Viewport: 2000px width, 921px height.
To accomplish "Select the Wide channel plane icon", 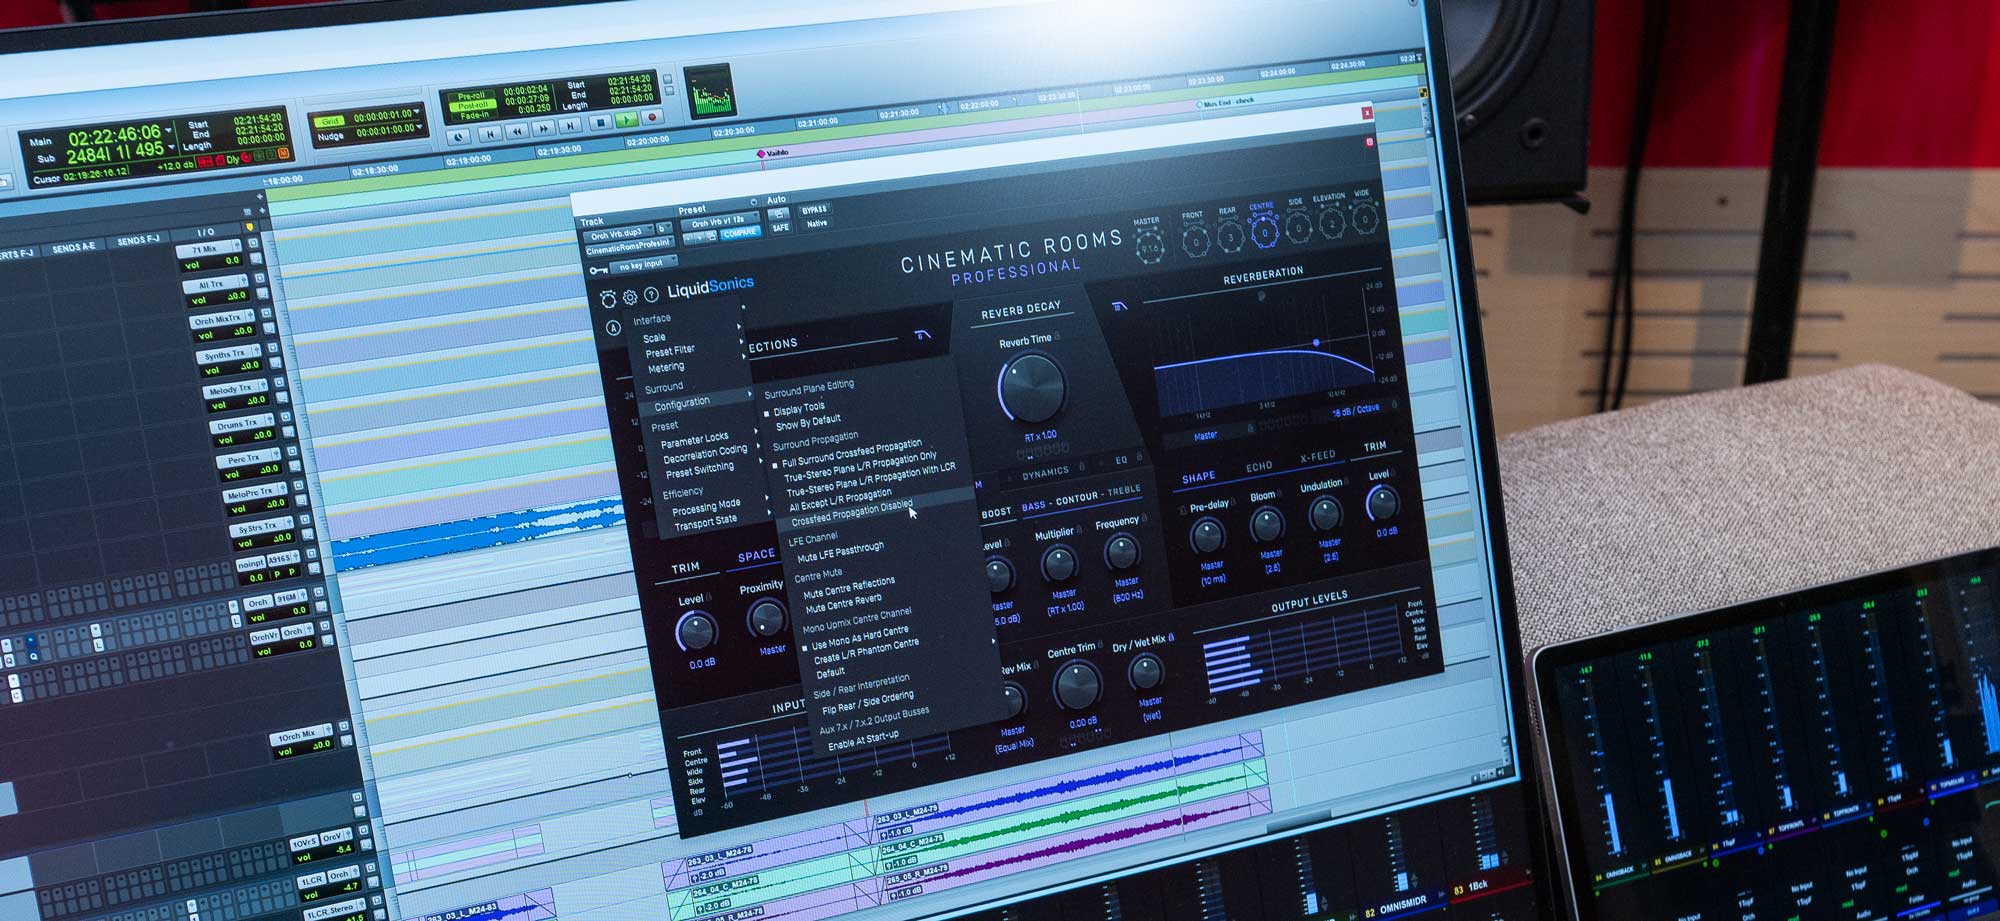I will 1364,216.
